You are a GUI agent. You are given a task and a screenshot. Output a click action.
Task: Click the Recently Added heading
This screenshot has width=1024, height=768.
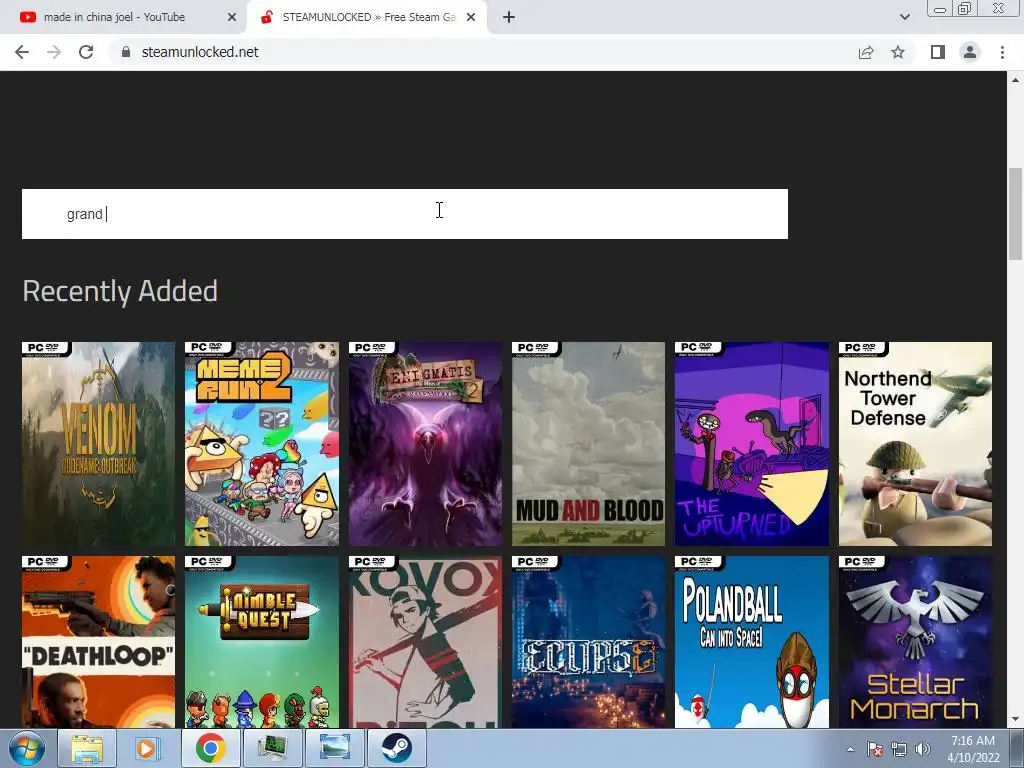click(x=120, y=291)
